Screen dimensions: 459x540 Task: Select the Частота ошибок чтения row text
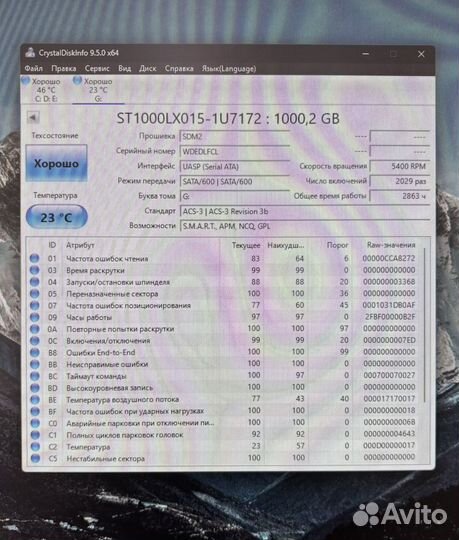[107, 259]
